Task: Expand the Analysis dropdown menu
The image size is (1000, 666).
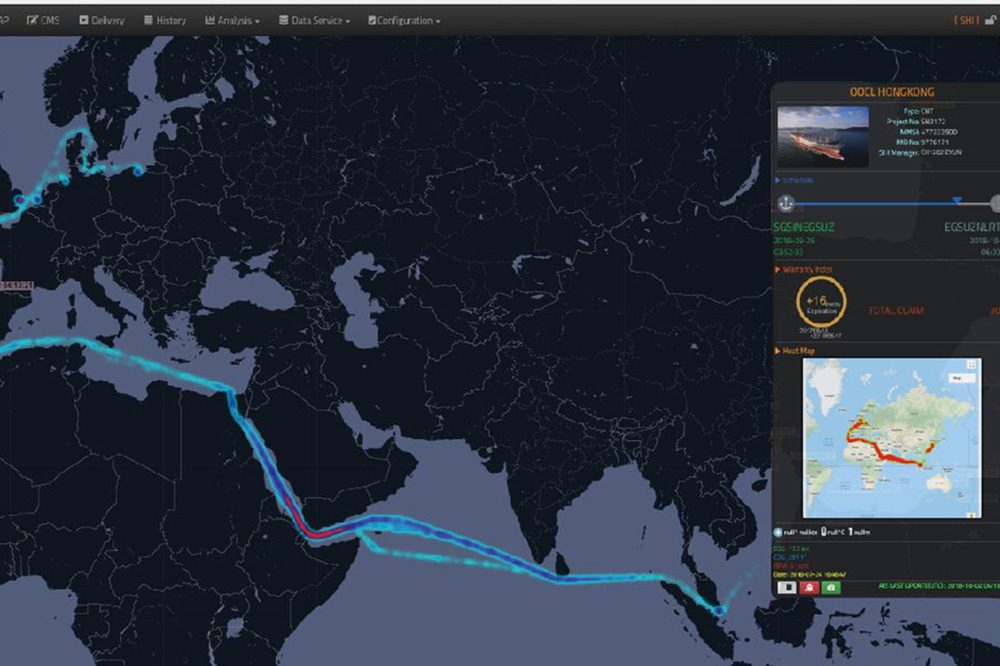Action: [232, 20]
